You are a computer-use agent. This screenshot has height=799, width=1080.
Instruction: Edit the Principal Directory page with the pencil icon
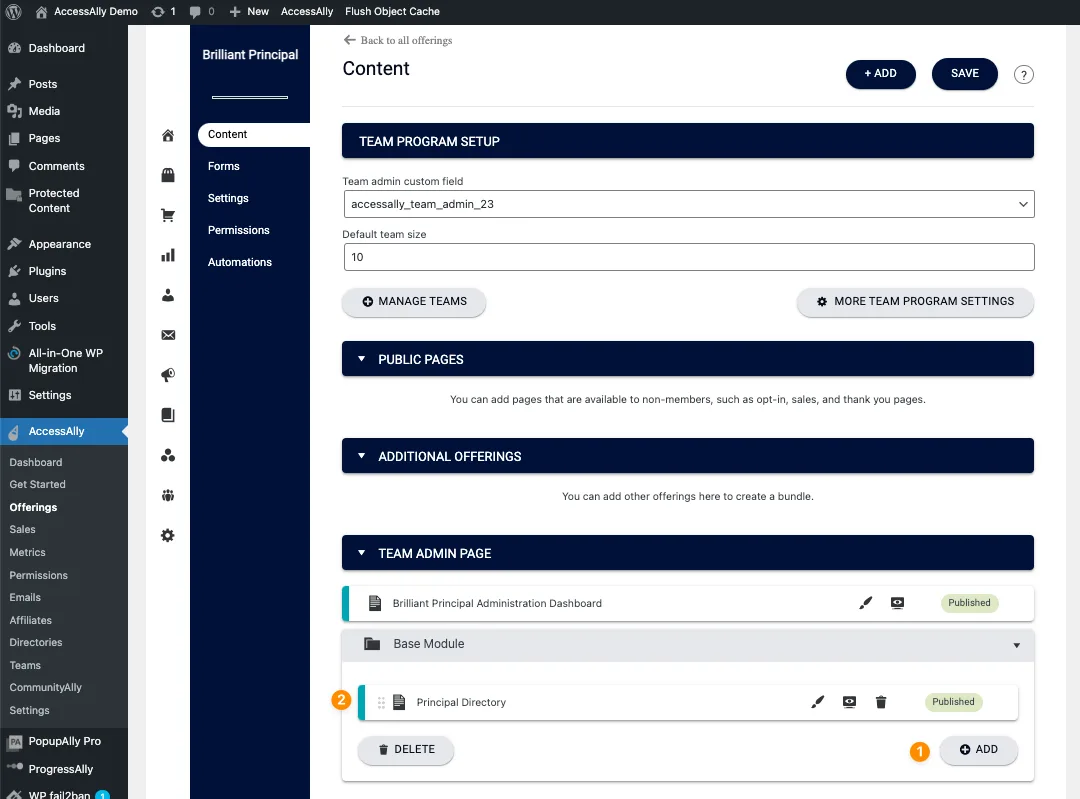click(818, 701)
